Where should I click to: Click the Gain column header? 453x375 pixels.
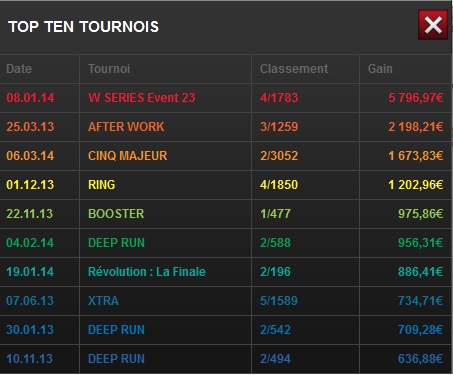tap(380, 69)
